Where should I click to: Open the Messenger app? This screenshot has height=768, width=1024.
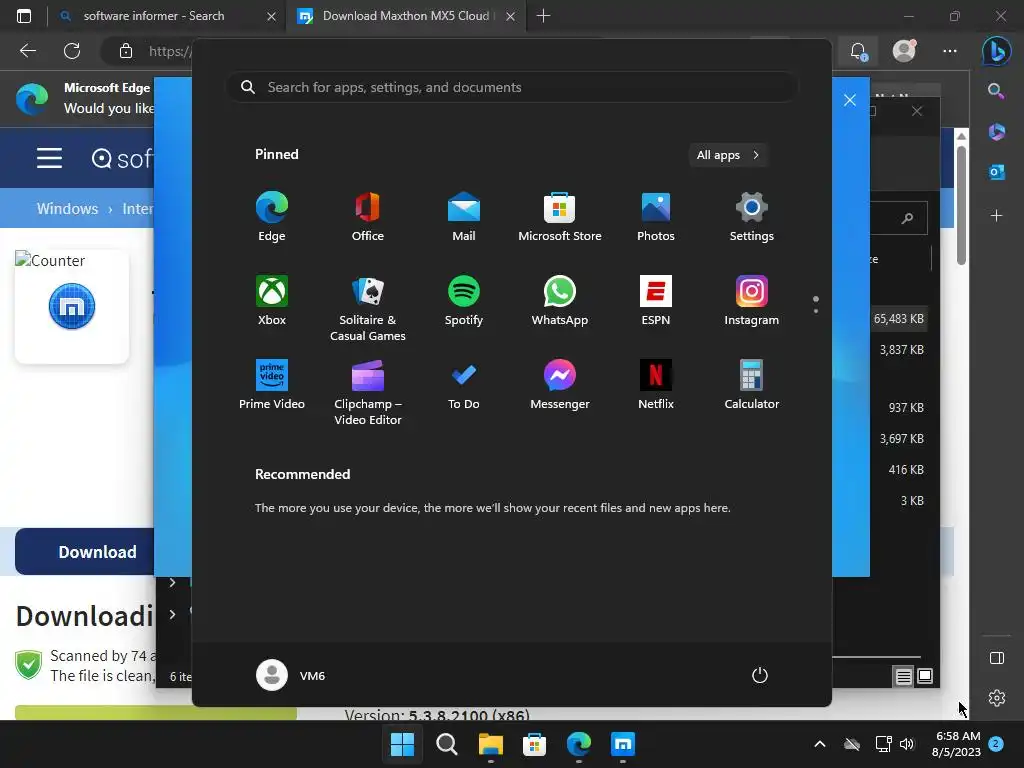560,385
